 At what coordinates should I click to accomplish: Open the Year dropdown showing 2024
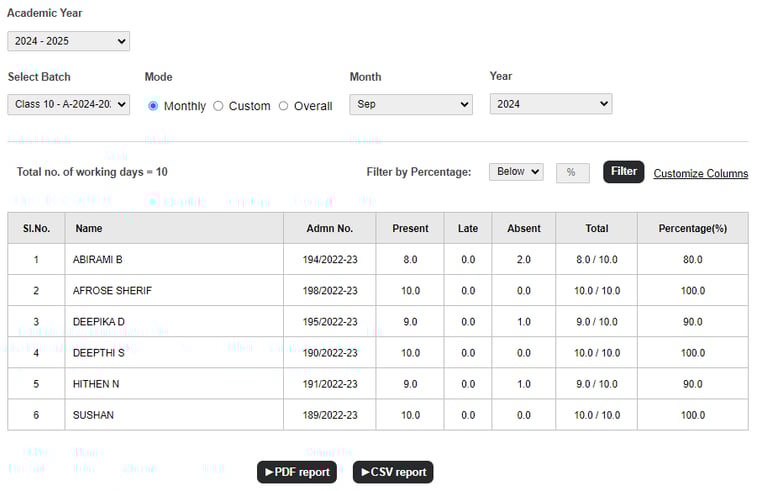click(550, 104)
